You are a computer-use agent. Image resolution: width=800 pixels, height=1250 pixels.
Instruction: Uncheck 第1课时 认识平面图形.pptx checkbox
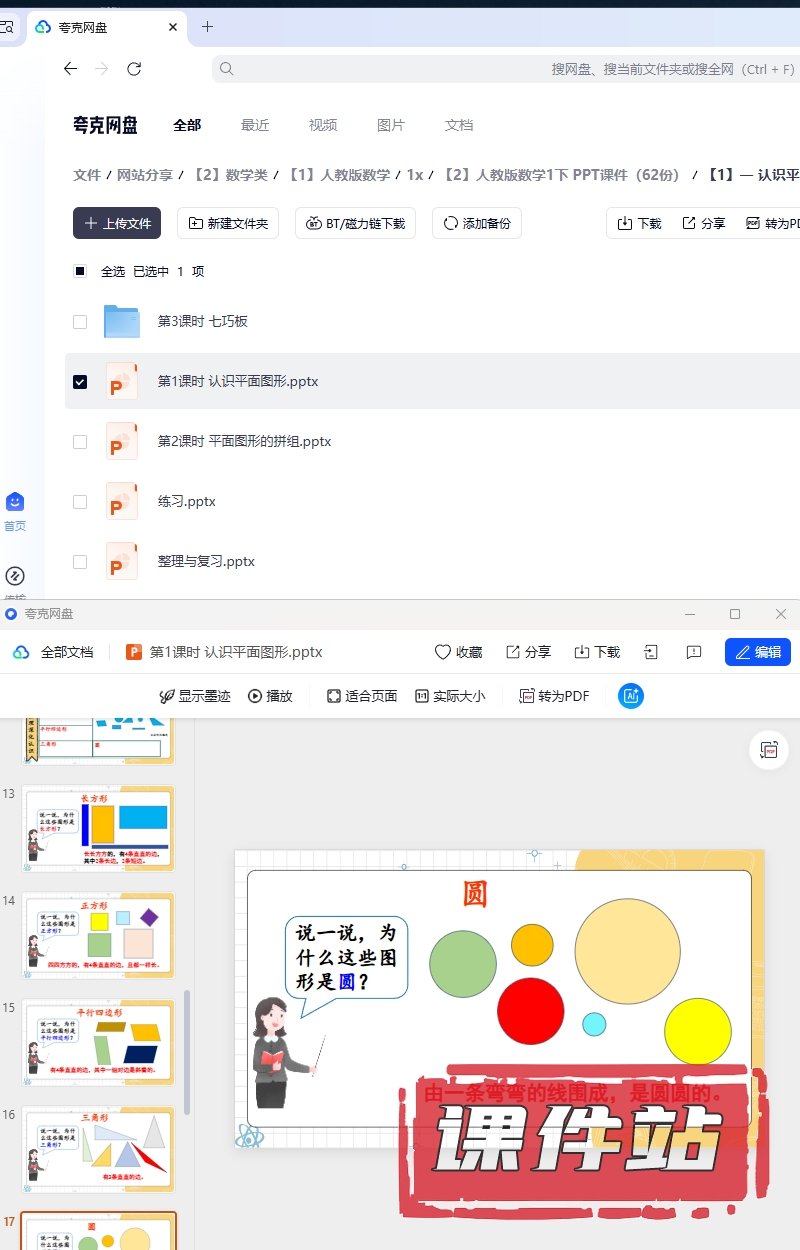click(x=80, y=381)
